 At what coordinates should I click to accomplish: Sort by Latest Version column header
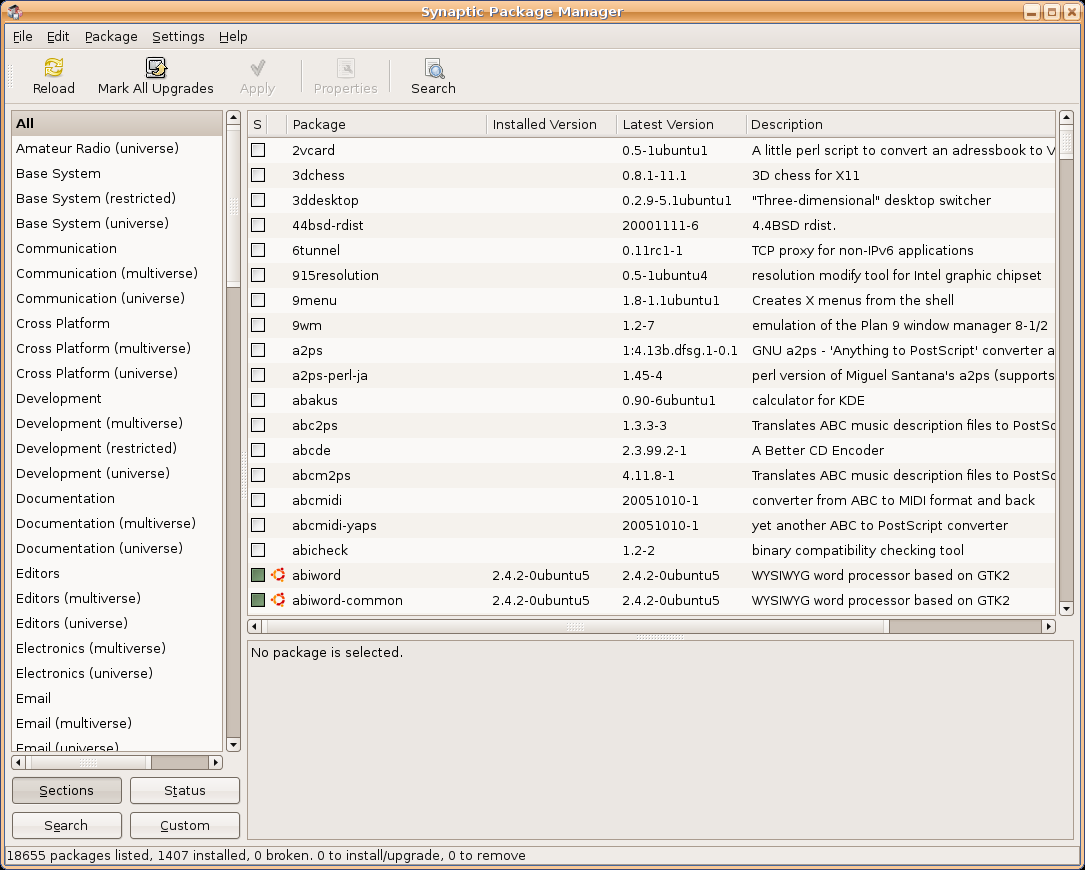[681, 124]
